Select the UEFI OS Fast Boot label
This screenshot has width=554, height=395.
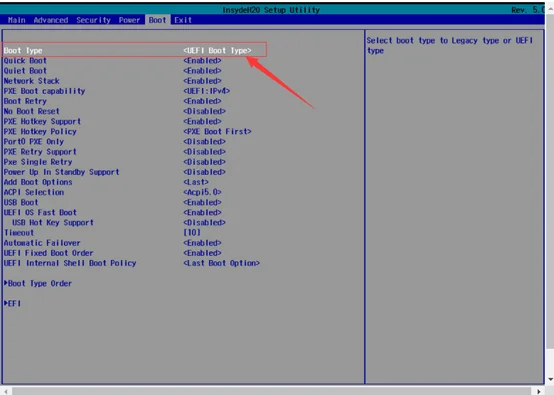point(40,213)
